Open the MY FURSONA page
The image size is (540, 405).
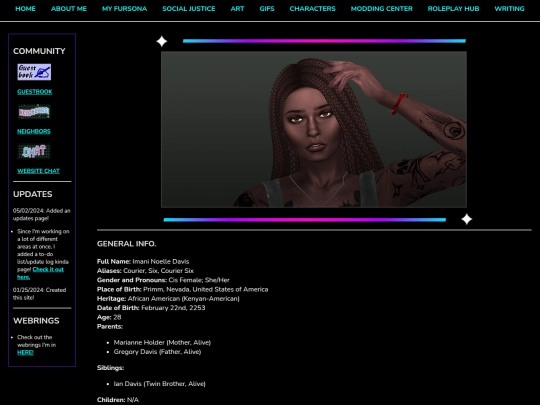coord(124,9)
